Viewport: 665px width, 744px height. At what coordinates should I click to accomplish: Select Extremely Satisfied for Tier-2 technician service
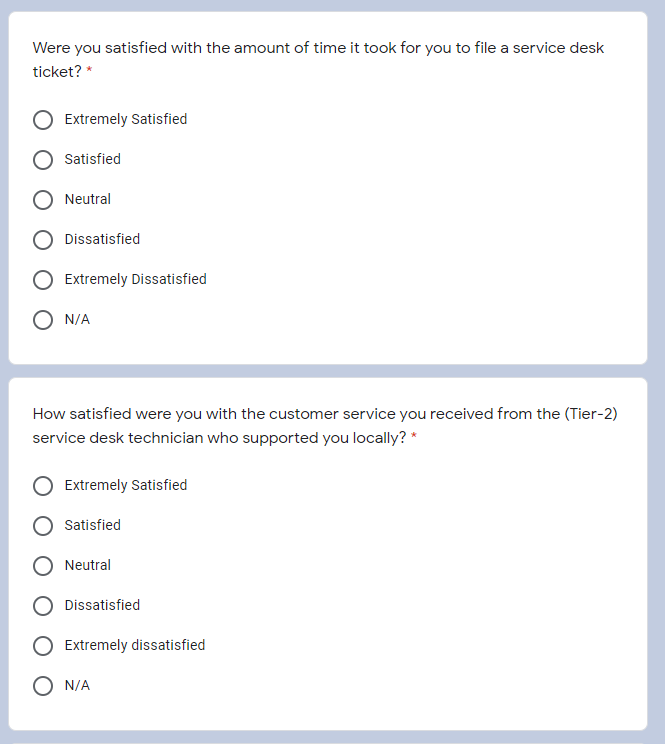tap(43, 486)
